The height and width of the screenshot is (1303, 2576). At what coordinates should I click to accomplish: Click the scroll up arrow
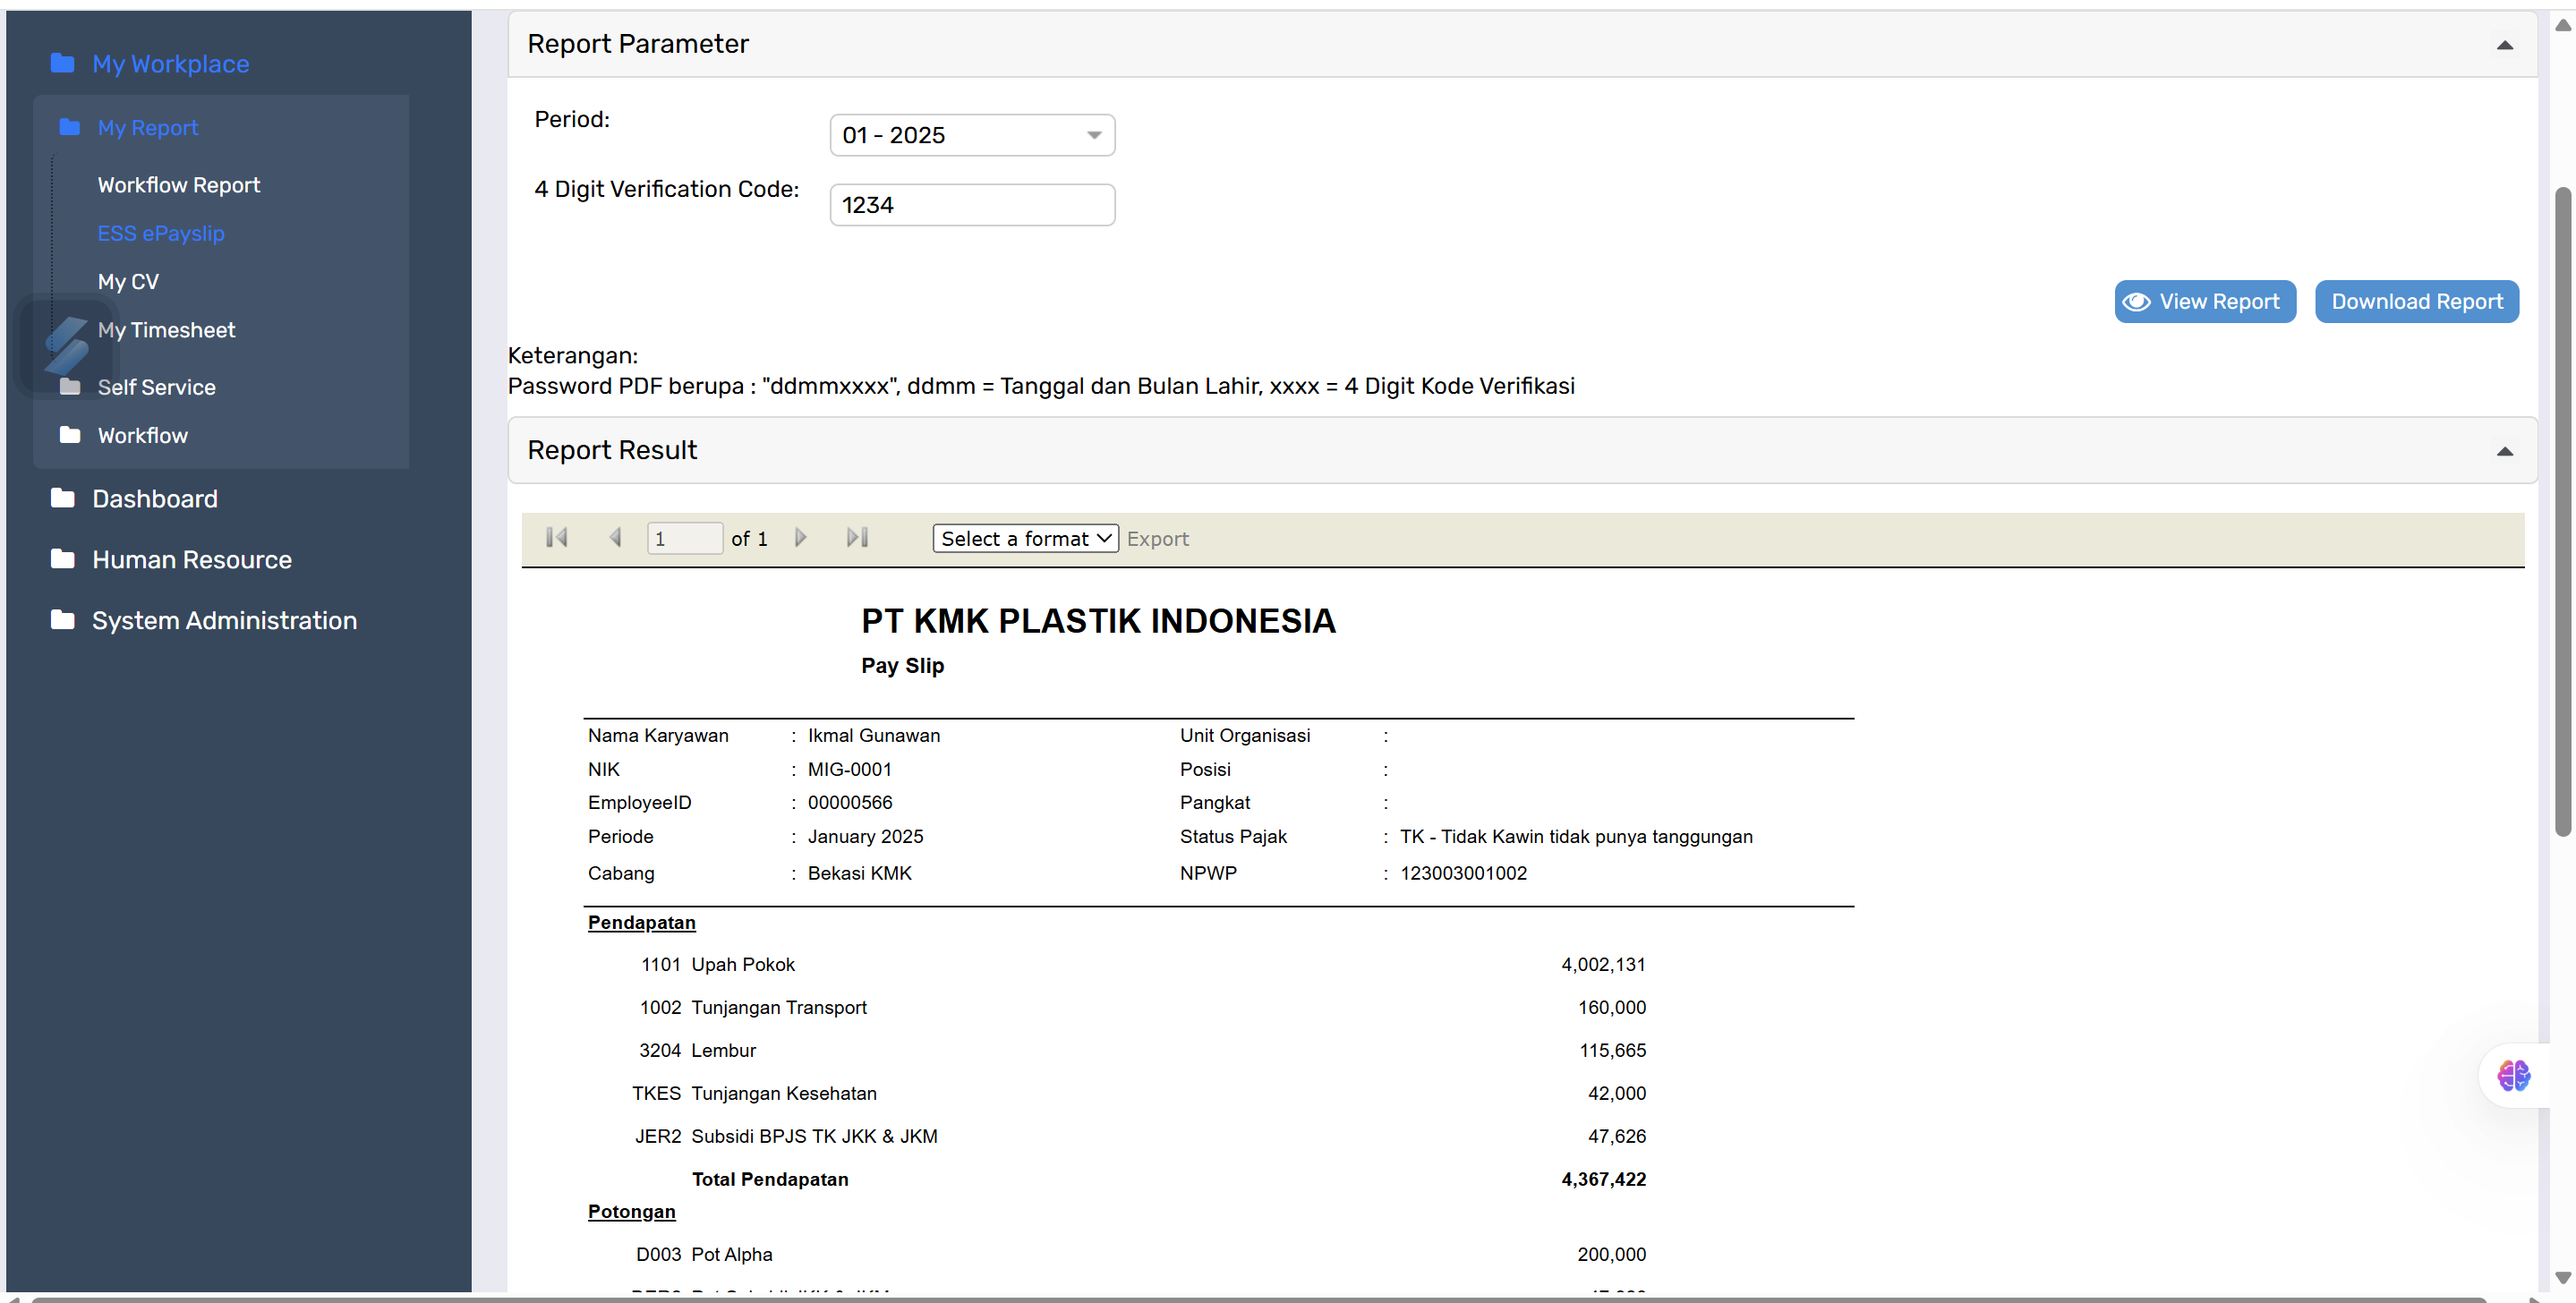[2563, 26]
